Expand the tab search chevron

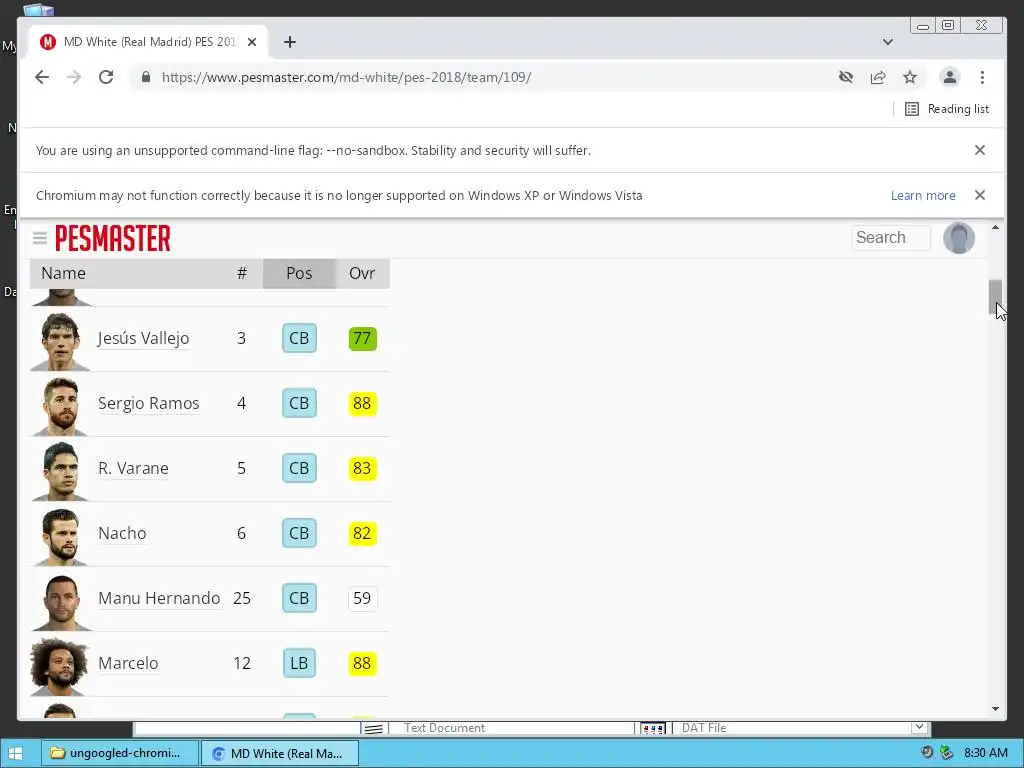click(888, 42)
